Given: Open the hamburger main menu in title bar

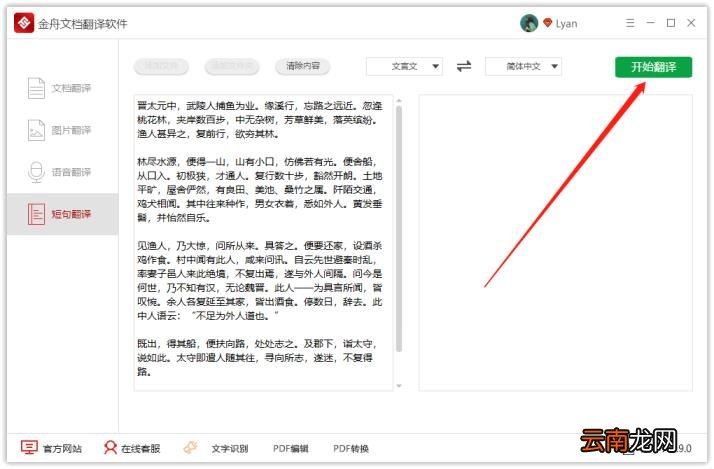Looking at the screenshot, I should (x=630, y=23).
